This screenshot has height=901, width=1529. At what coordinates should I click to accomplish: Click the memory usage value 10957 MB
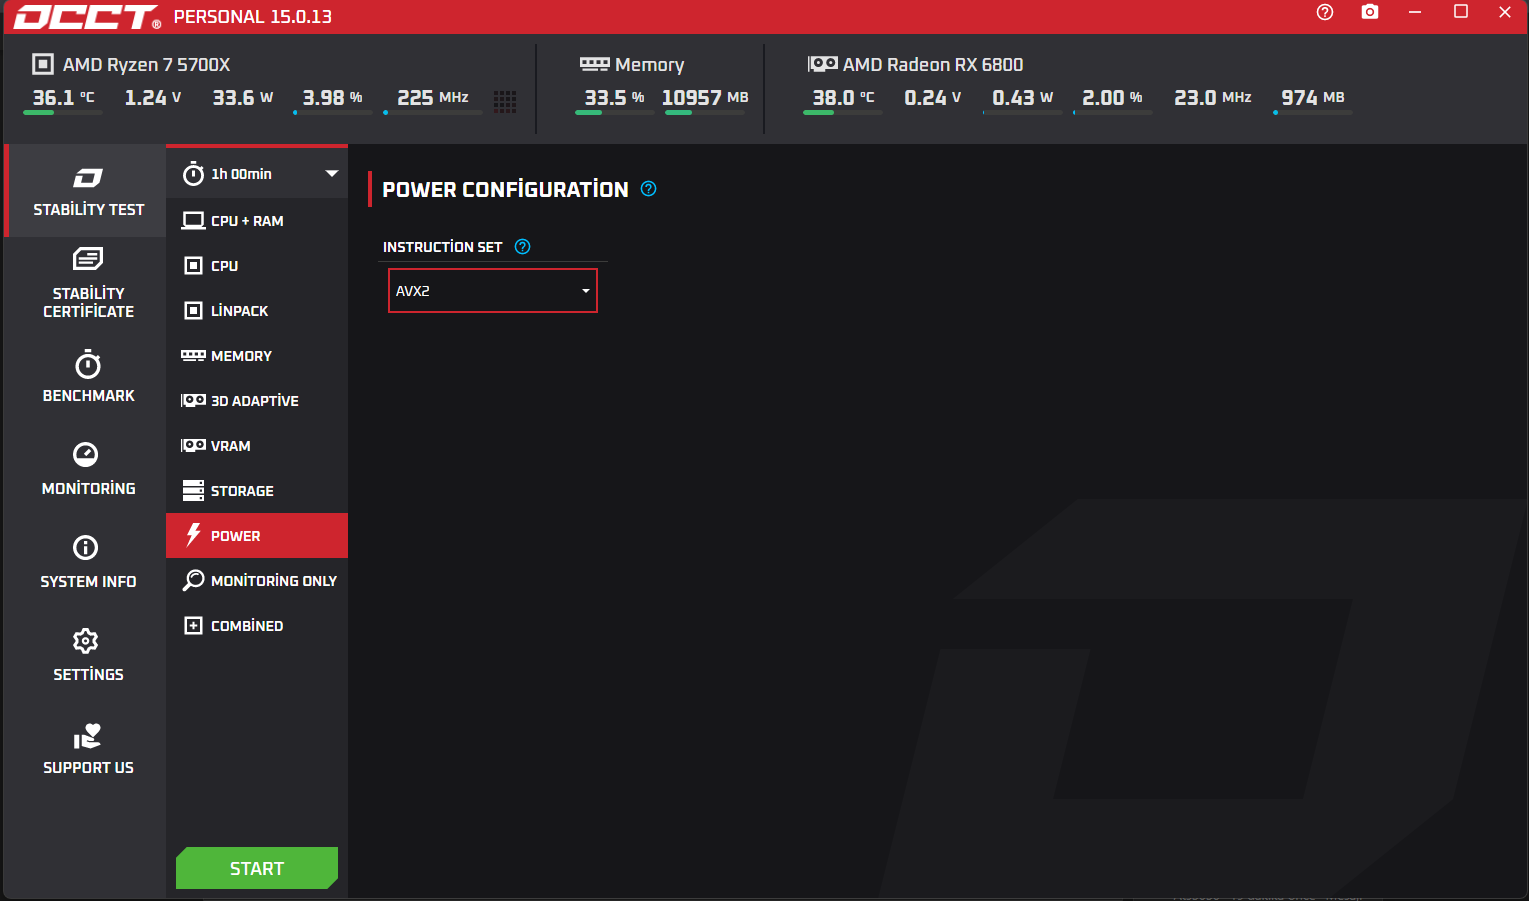tap(705, 98)
